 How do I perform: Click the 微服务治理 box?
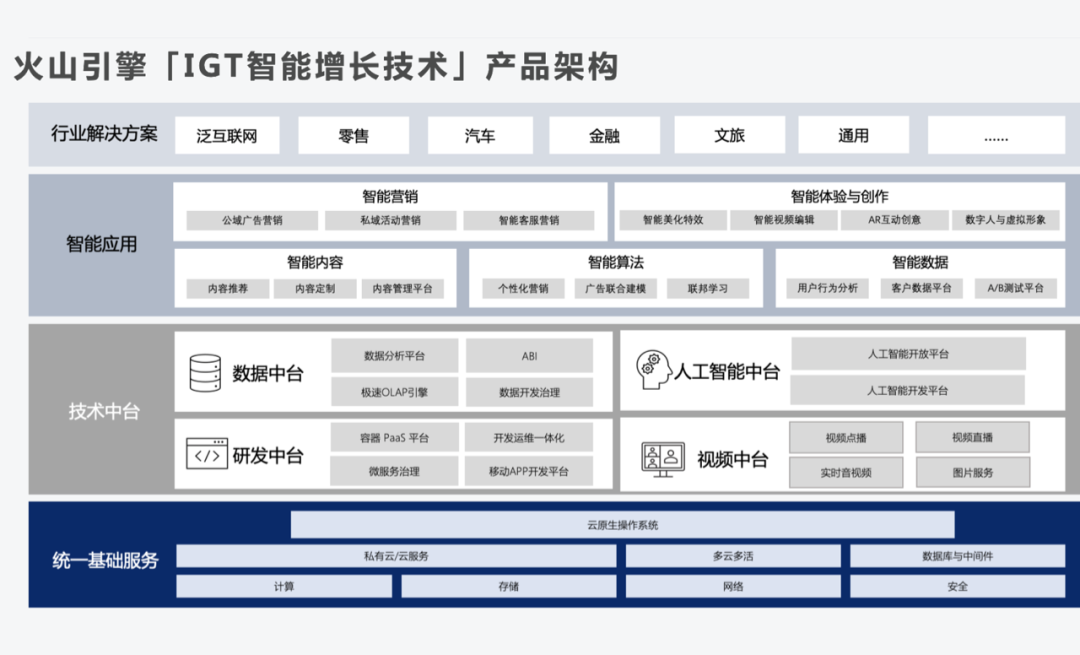point(395,471)
